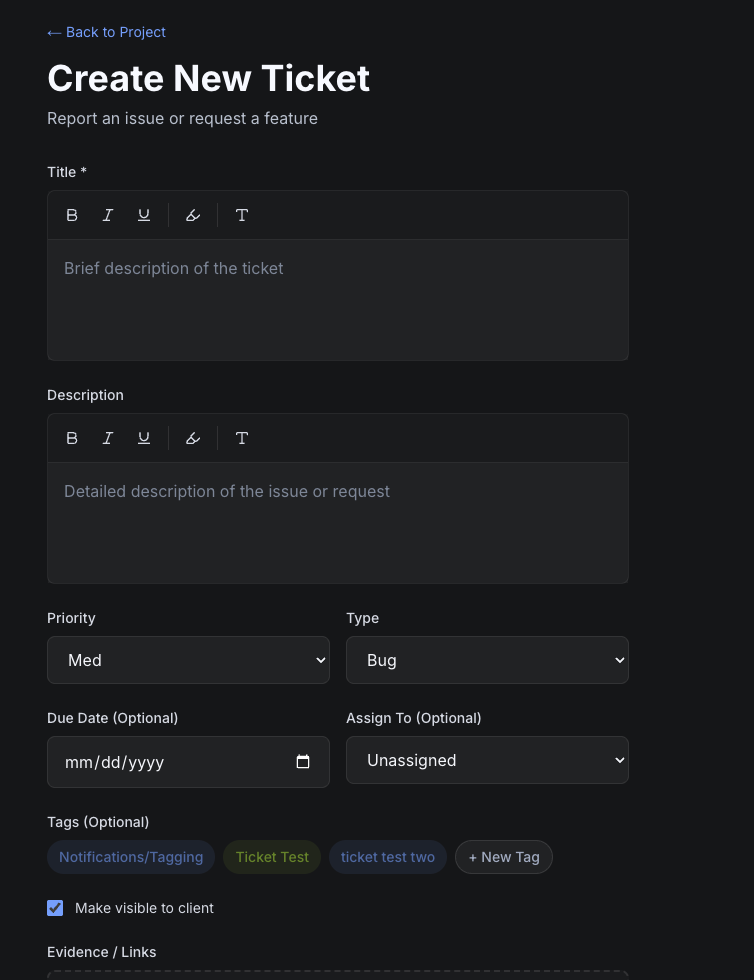The height and width of the screenshot is (980, 754).
Task: Click the Make visible to client label
Action: coord(144,908)
